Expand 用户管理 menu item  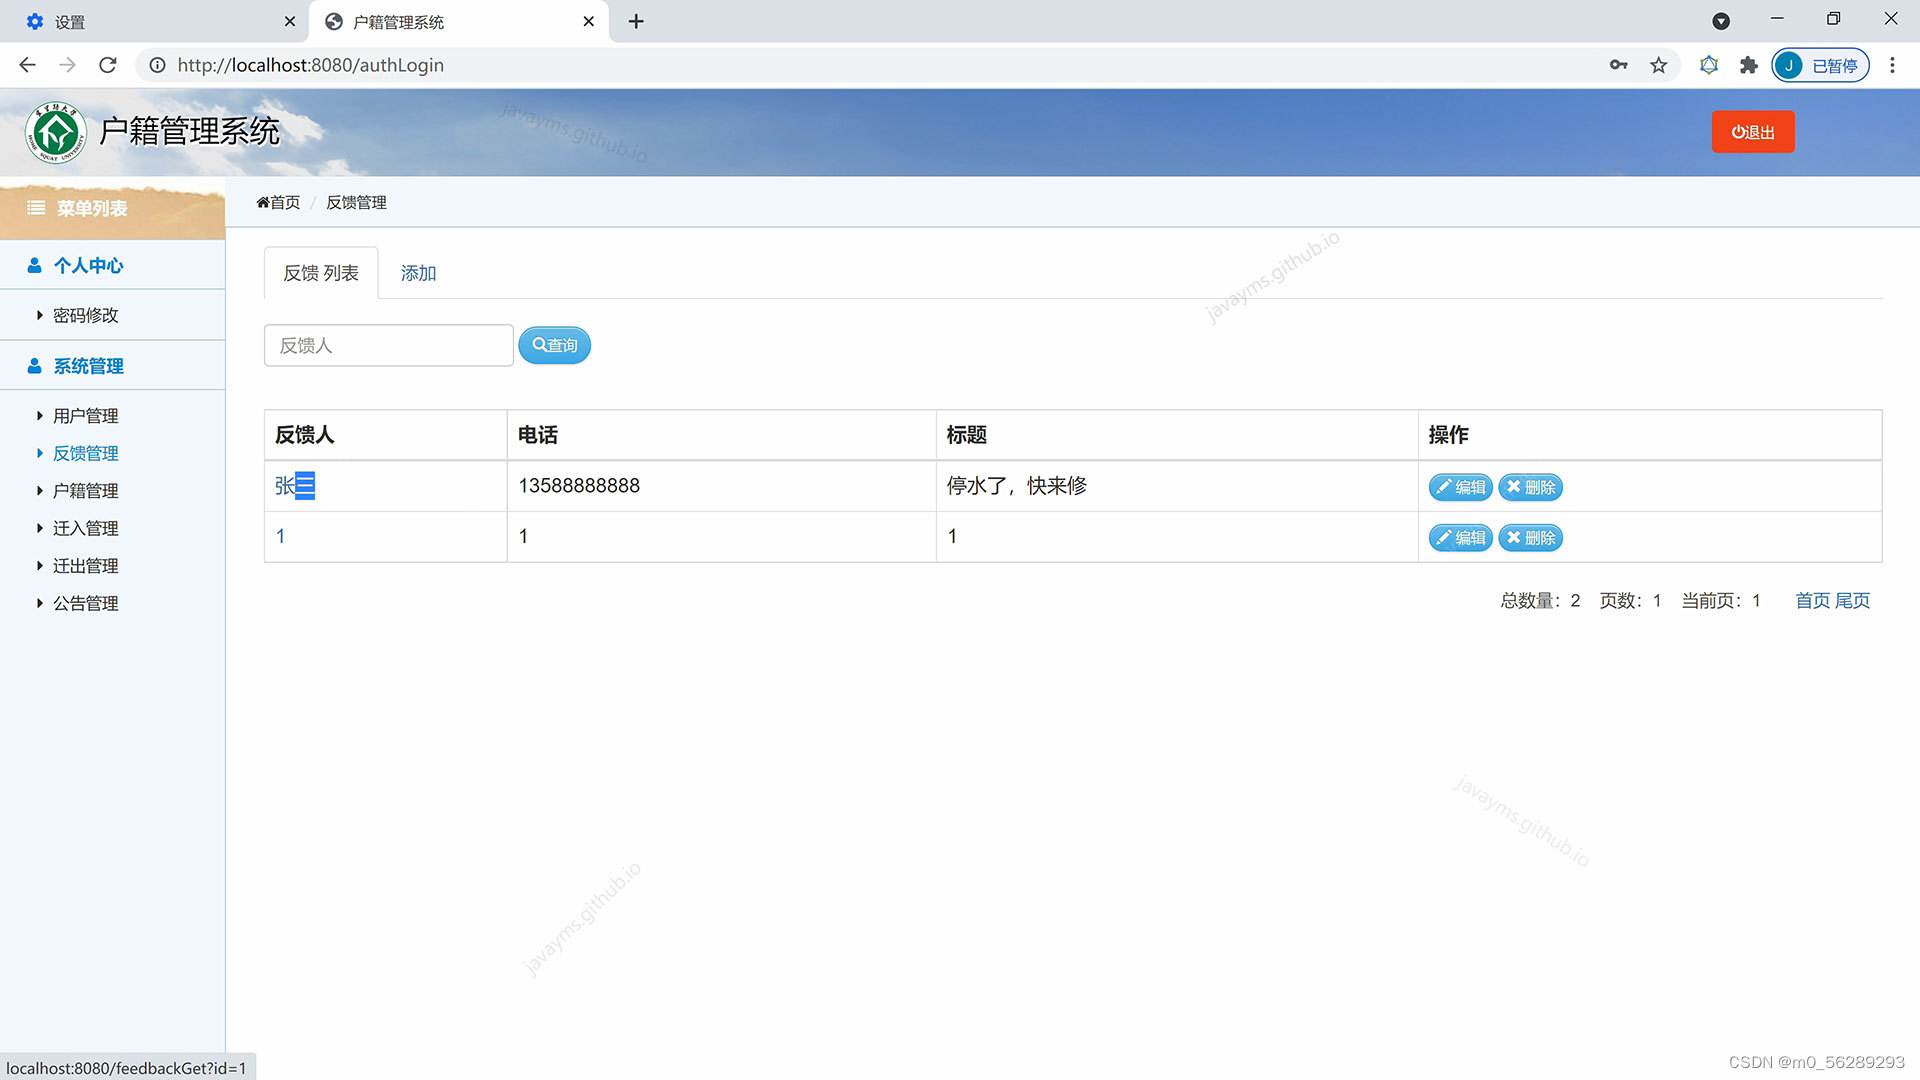coord(85,416)
